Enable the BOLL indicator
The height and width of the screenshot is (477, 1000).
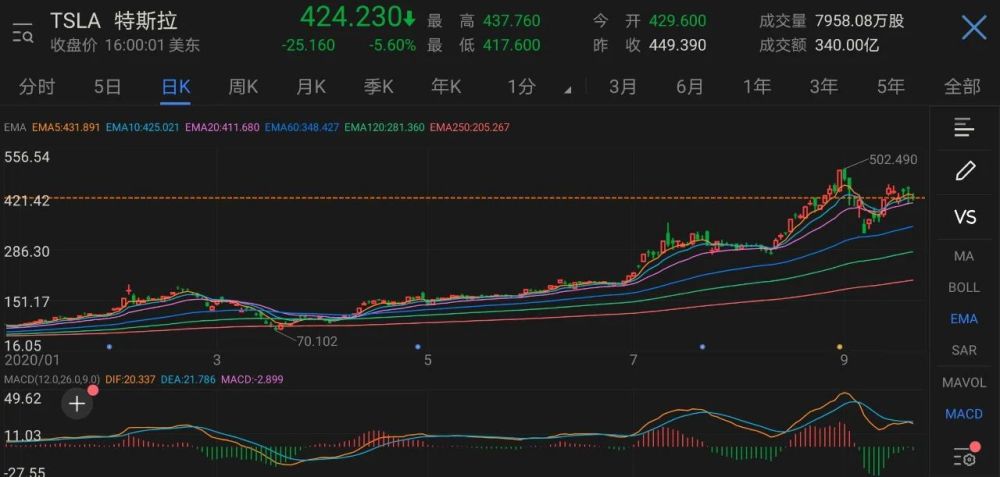tap(964, 288)
